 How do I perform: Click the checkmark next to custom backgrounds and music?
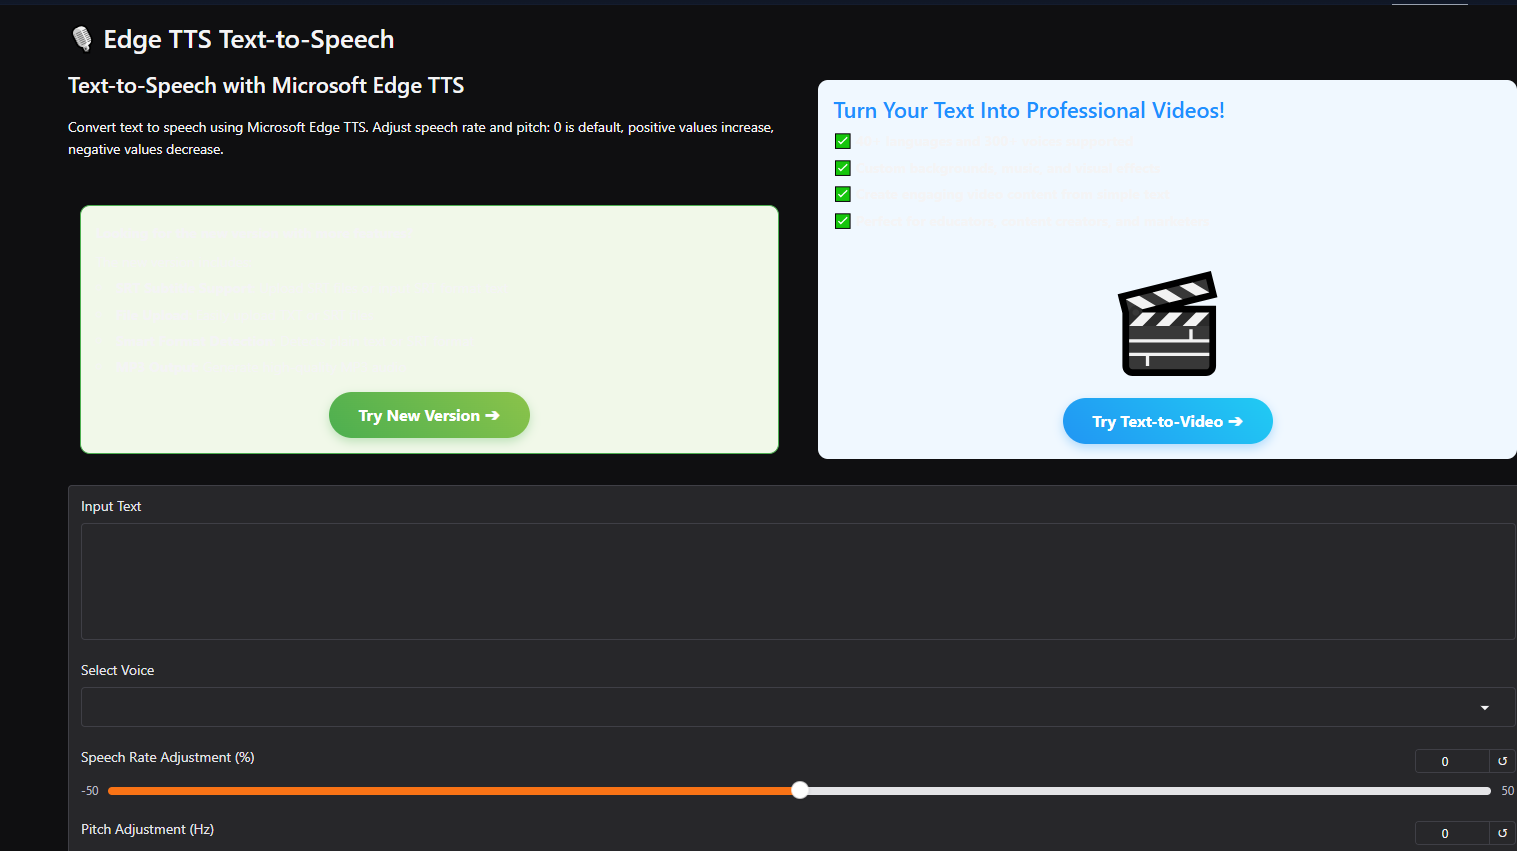tap(843, 168)
